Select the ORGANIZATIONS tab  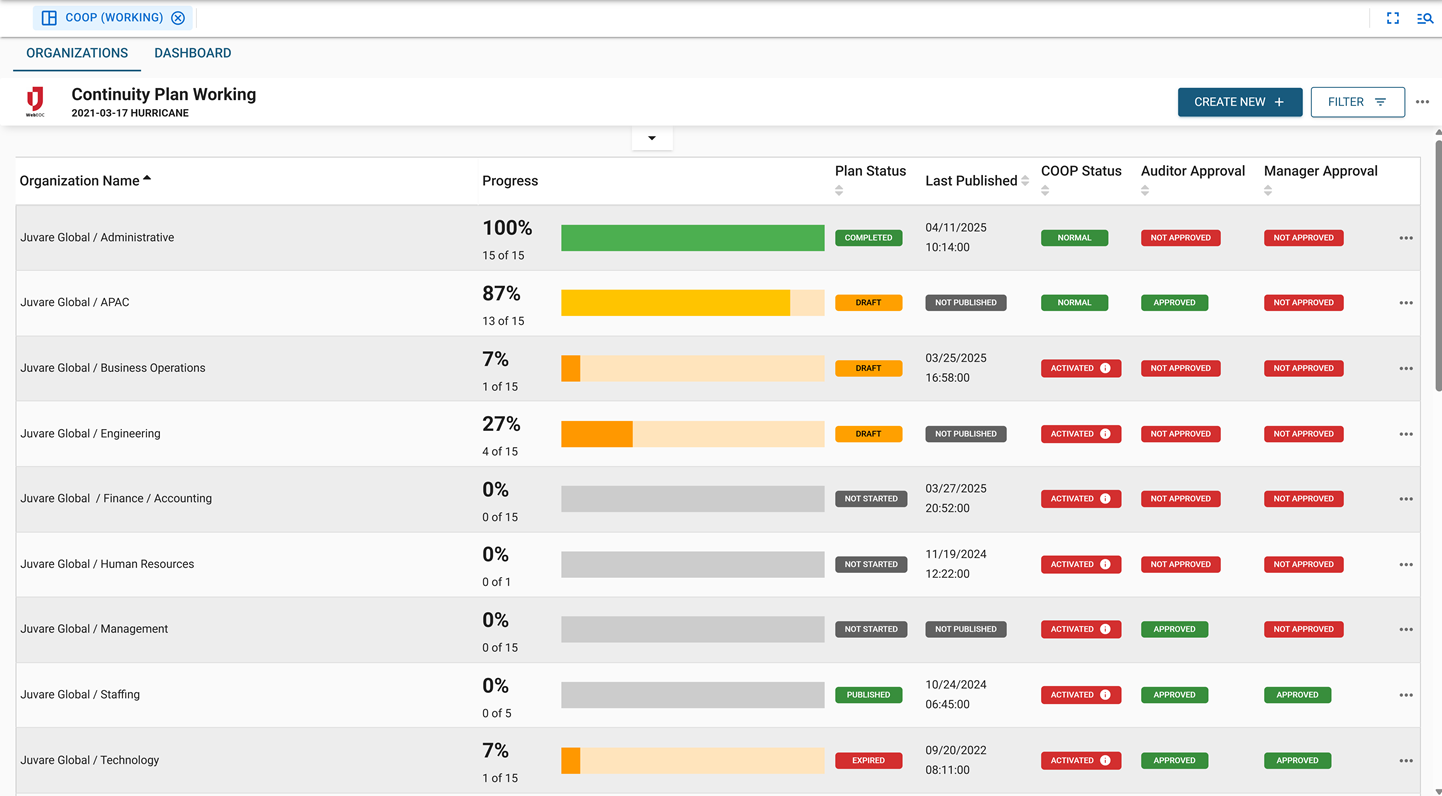click(77, 53)
